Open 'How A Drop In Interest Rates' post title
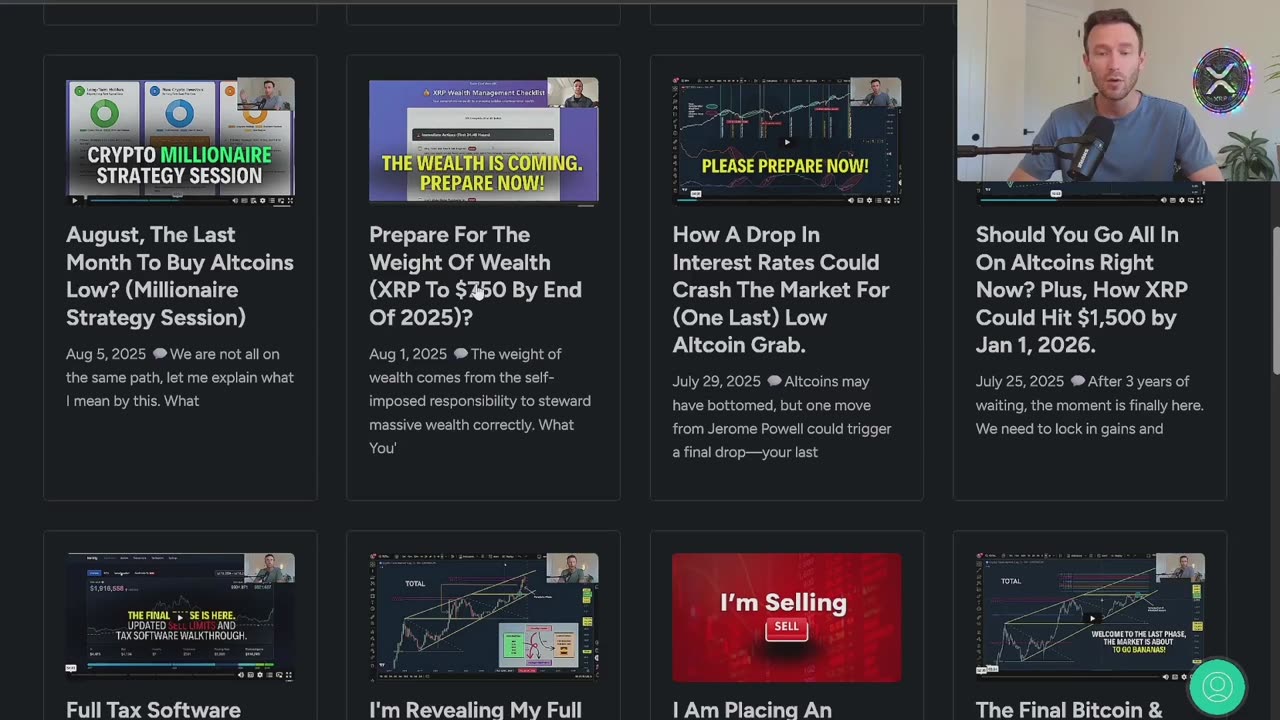This screenshot has height=720, width=1280. [x=781, y=290]
